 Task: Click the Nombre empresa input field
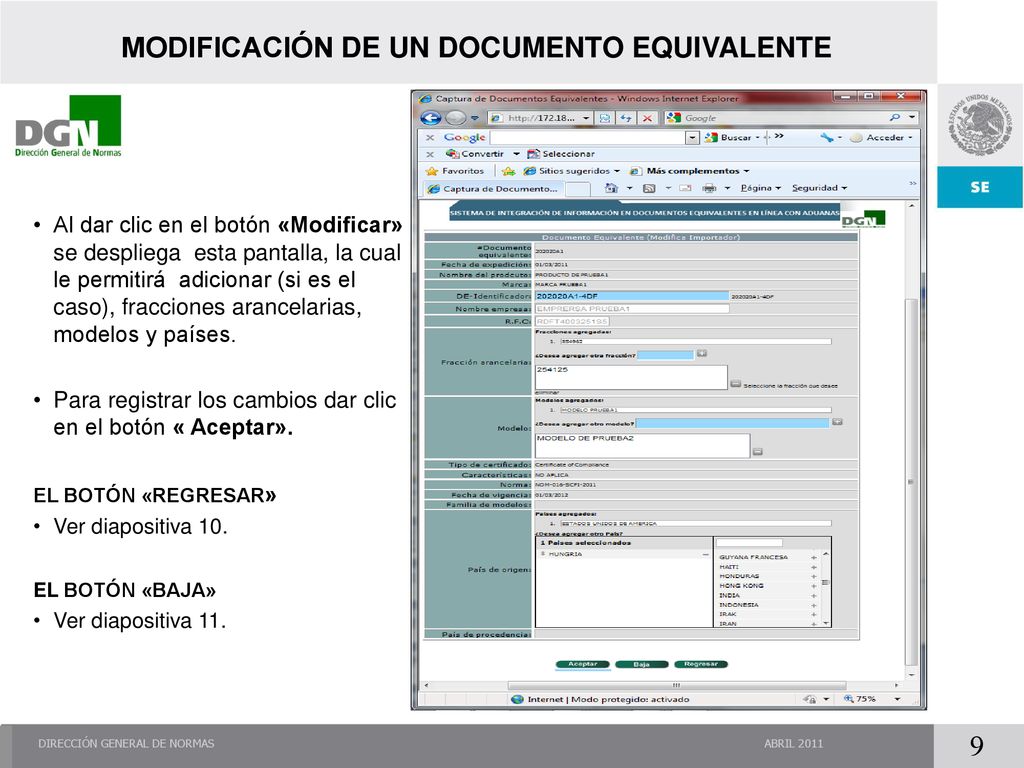point(632,309)
